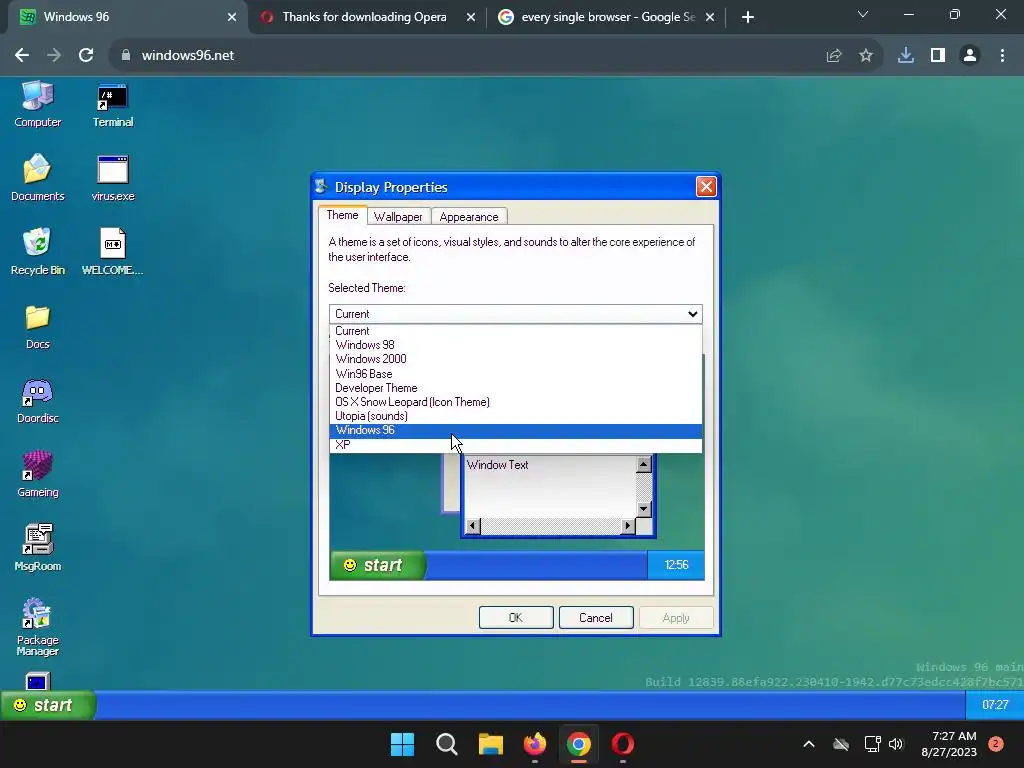Open Chrome downloads icon
This screenshot has height=768, width=1024.
coord(906,56)
